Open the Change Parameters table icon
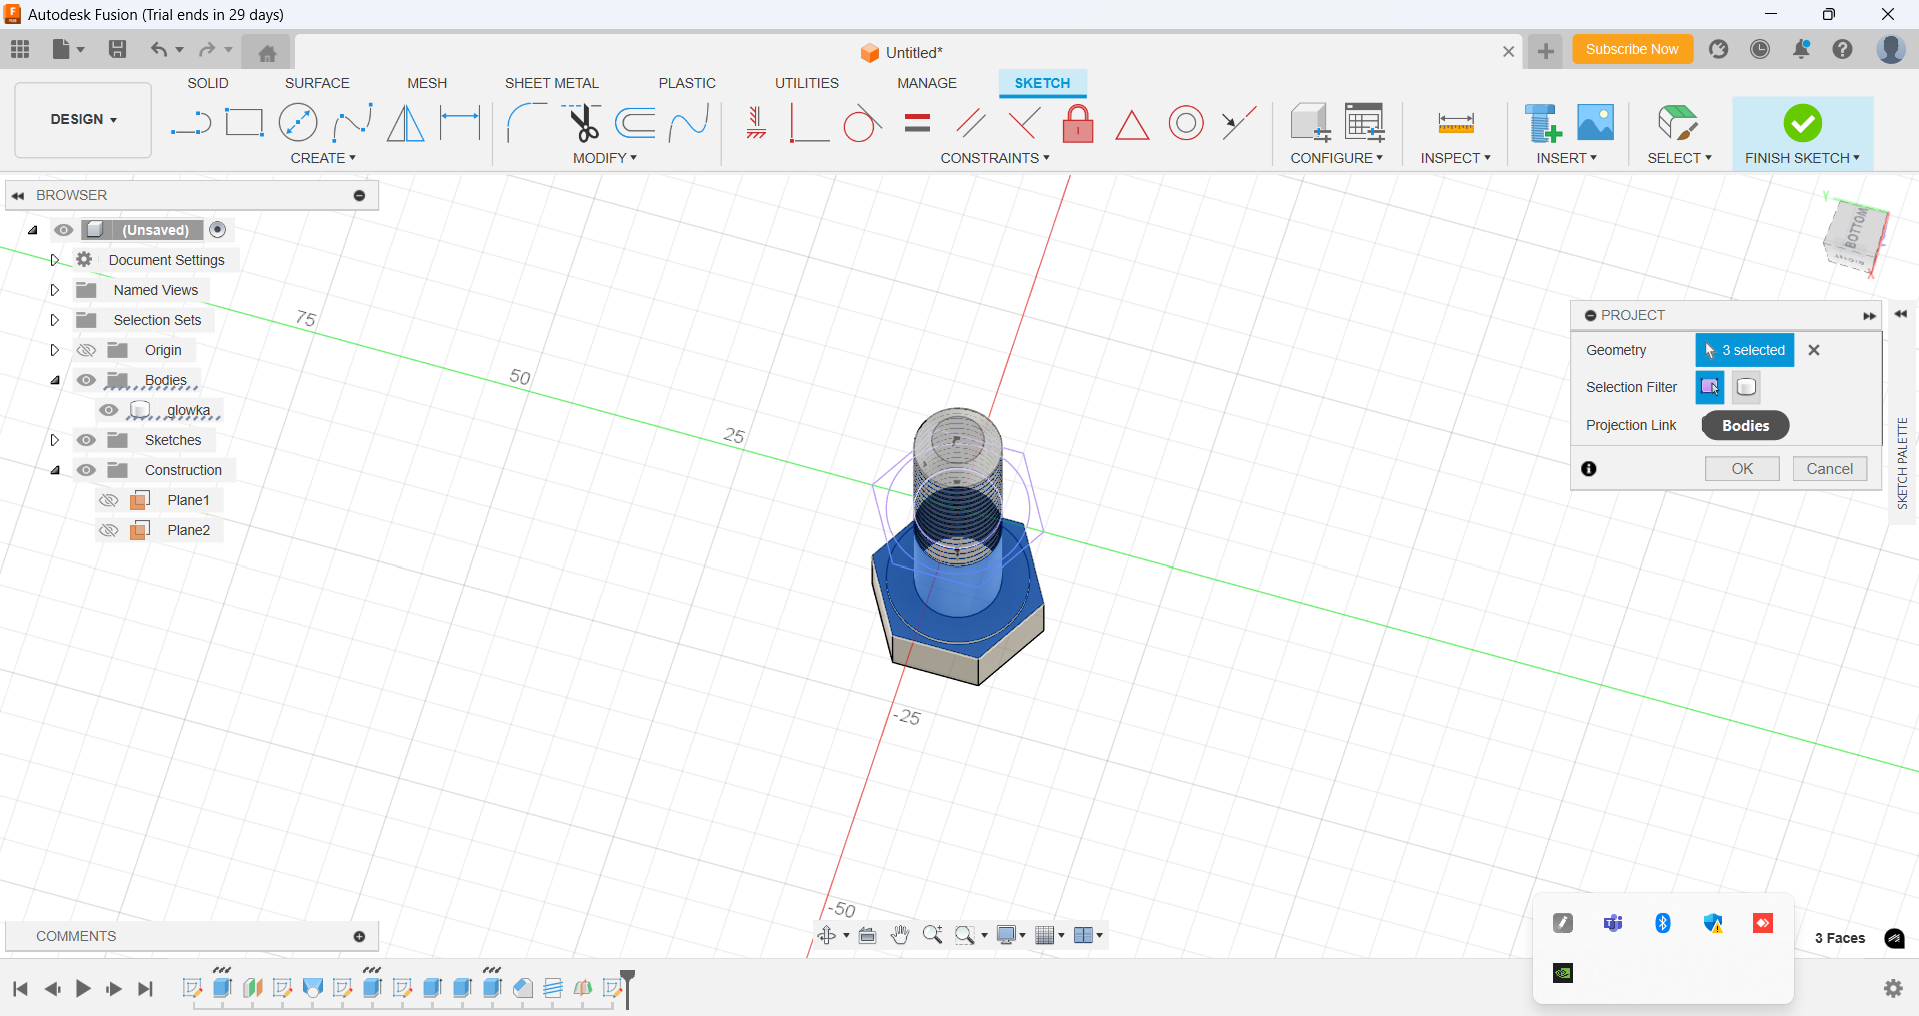The image size is (1919, 1016). click(1365, 123)
